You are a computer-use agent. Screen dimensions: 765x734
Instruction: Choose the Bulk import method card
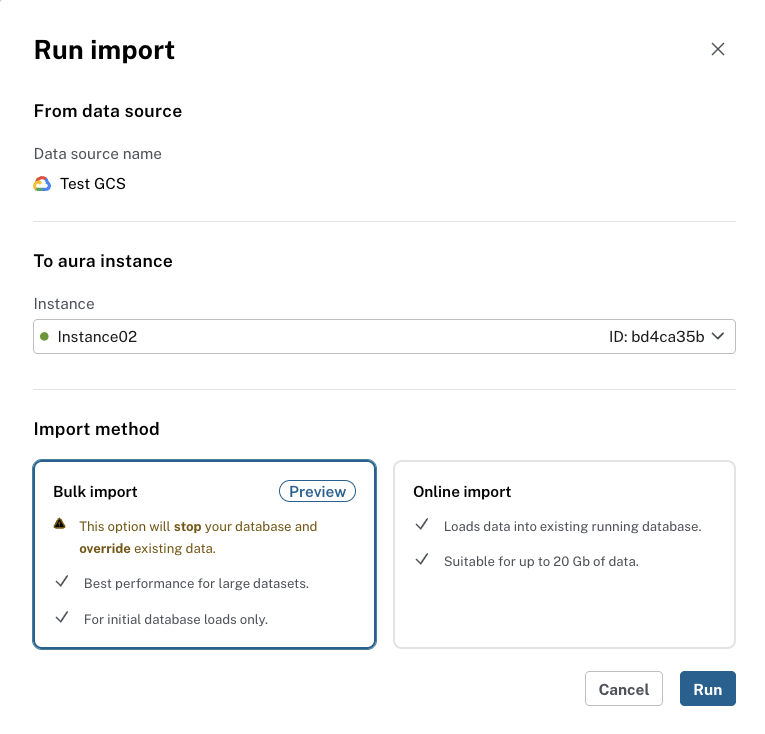(x=204, y=554)
